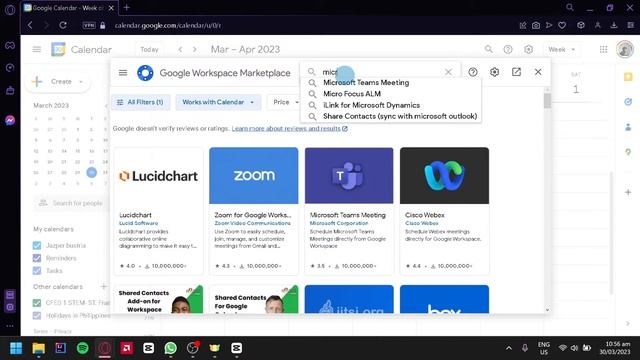Open Spotify from the taskbar
This screenshot has width=640, height=360.
[83, 348]
